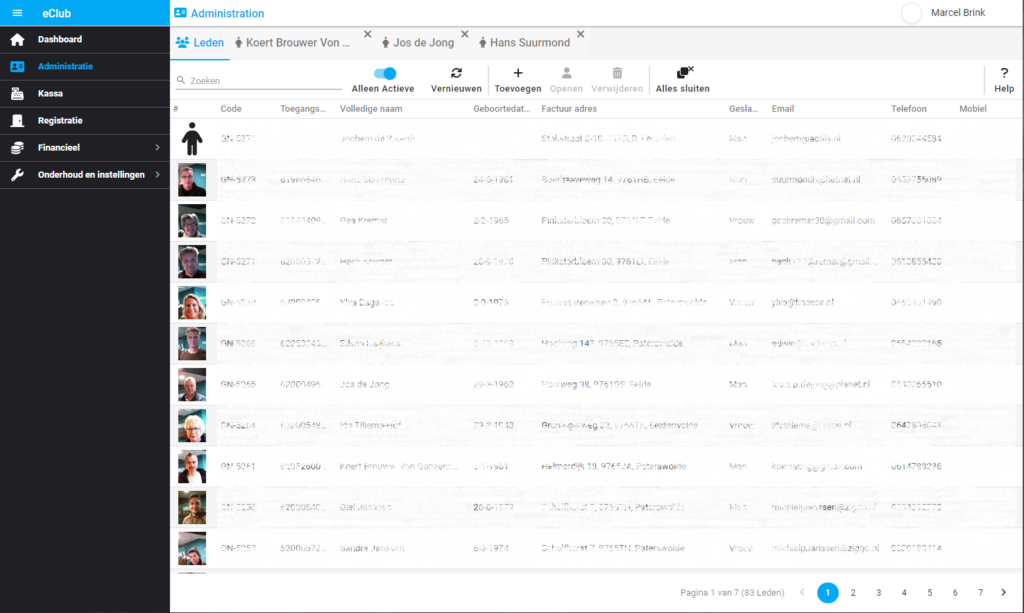Open Kassa cash register in sidebar
The height and width of the screenshot is (613, 1024).
(17, 94)
